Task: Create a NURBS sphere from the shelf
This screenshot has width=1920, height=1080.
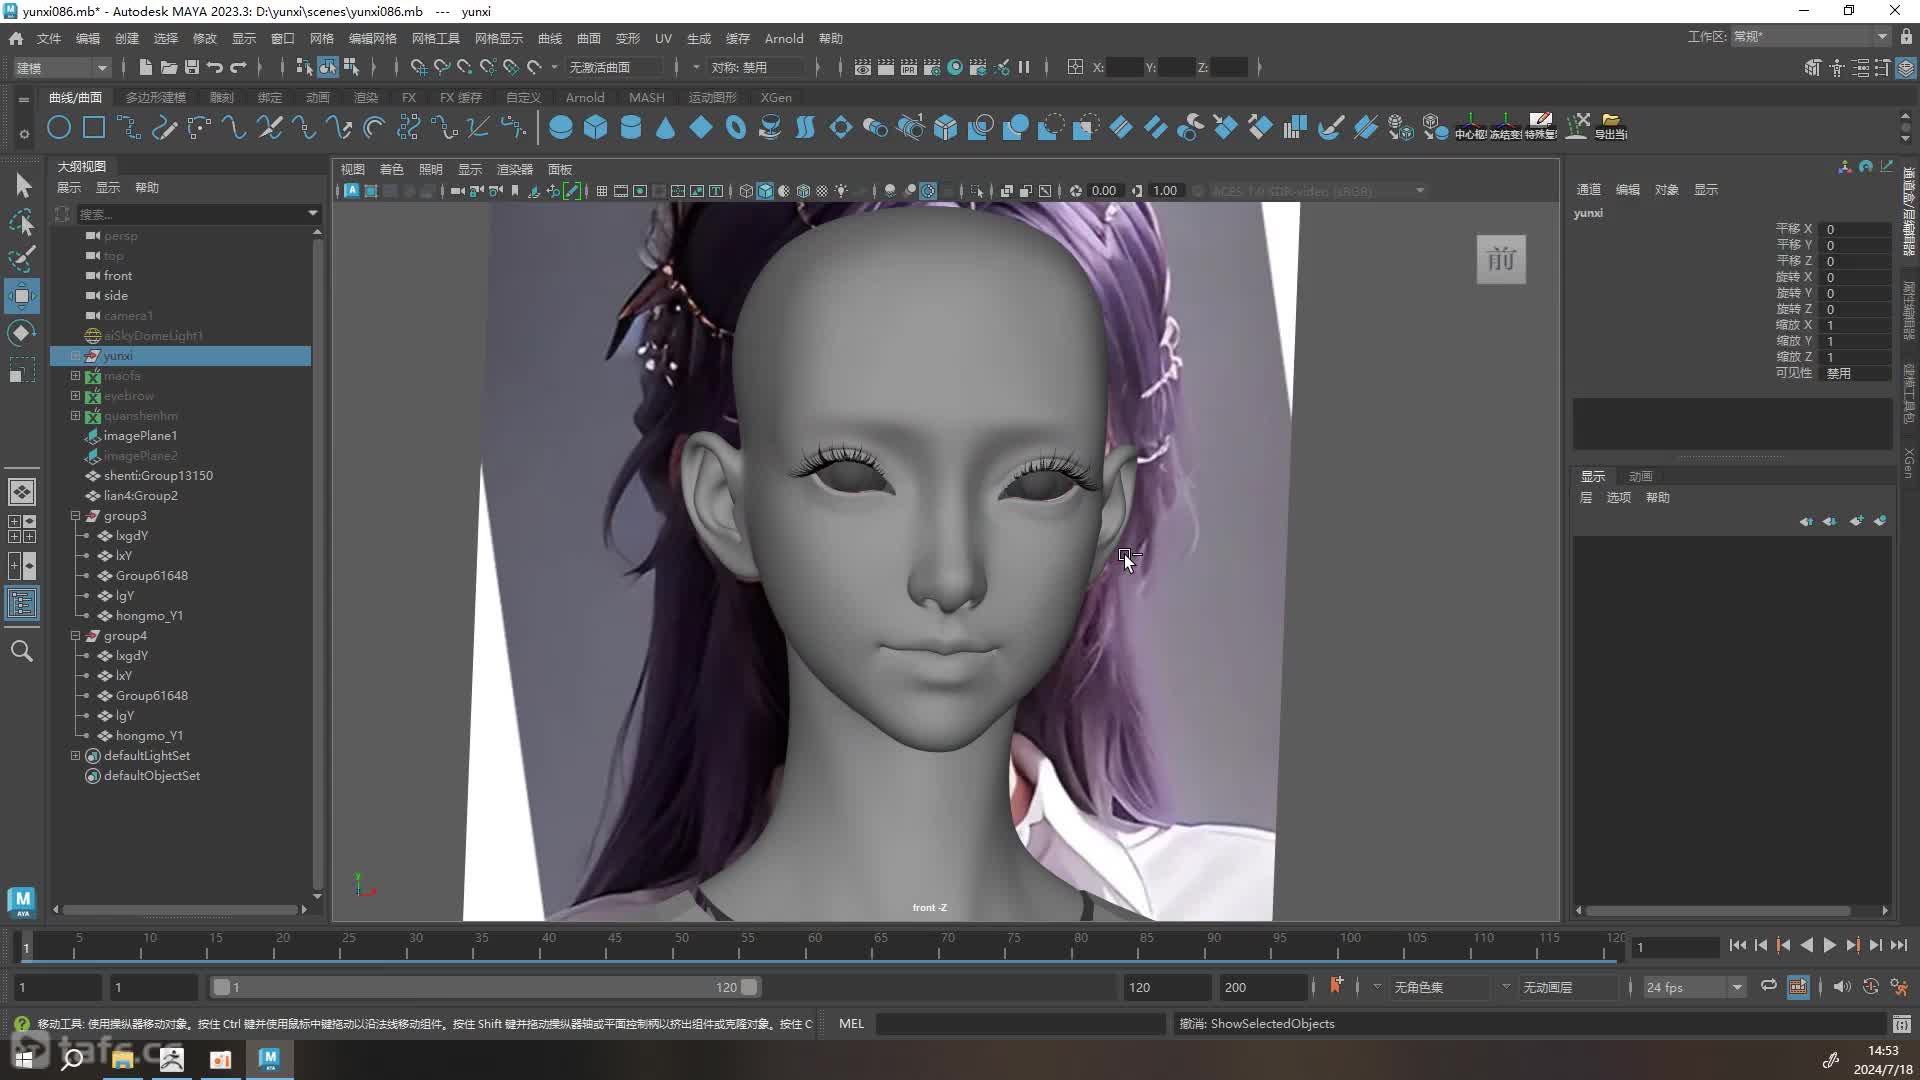Action: click(x=561, y=127)
